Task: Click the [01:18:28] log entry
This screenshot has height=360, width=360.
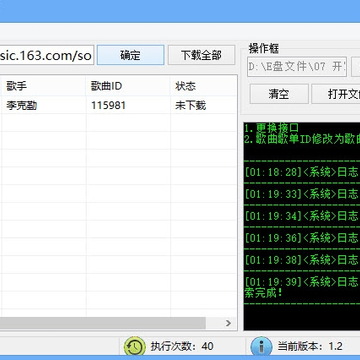Action: point(302,172)
